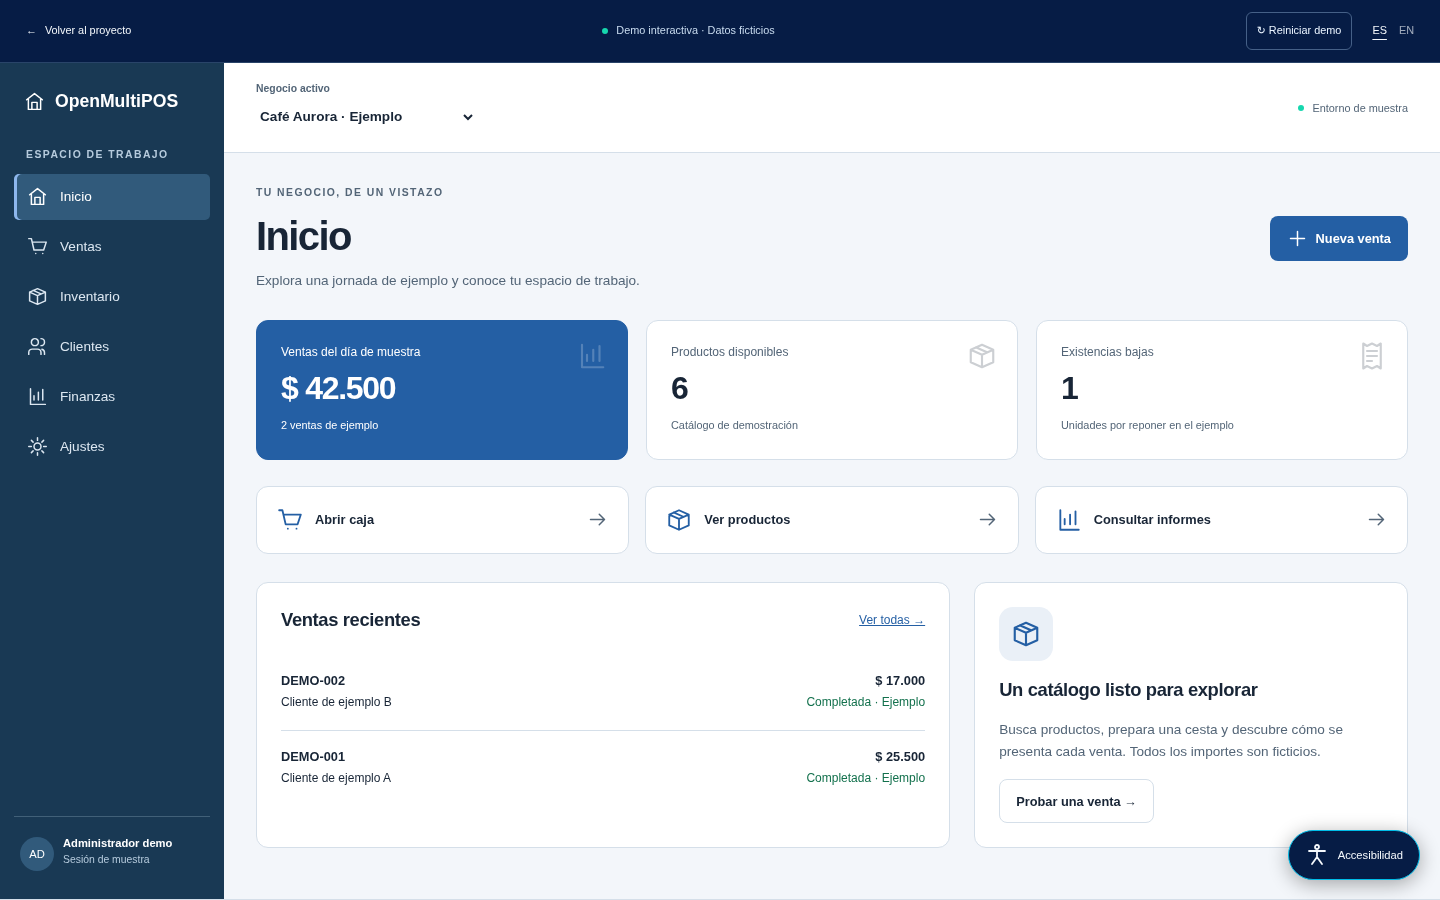The width and height of the screenshot is (1440, 900).
Task: Click the Reiniciar demo button
Action: coord(1299,31)
